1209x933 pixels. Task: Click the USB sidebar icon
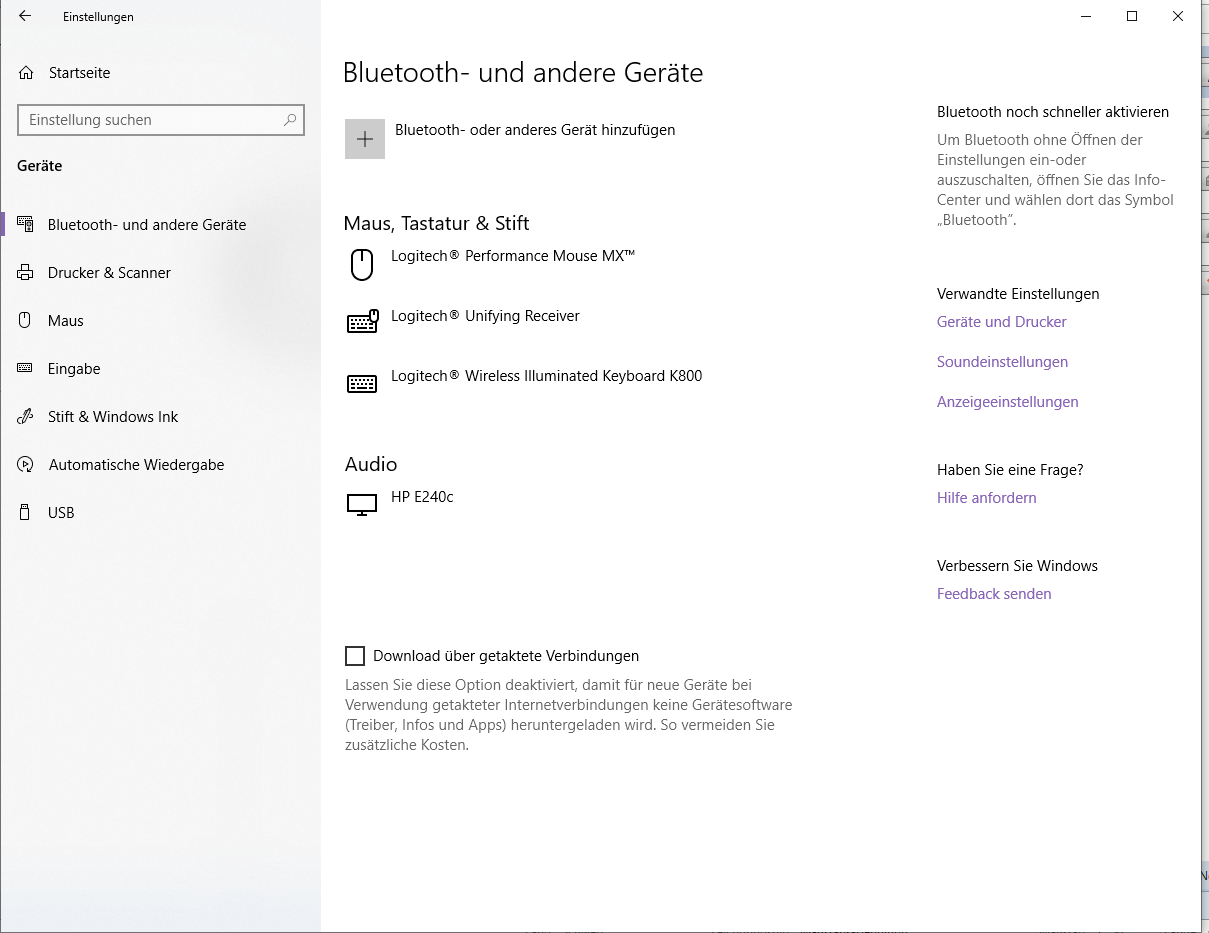26,513
